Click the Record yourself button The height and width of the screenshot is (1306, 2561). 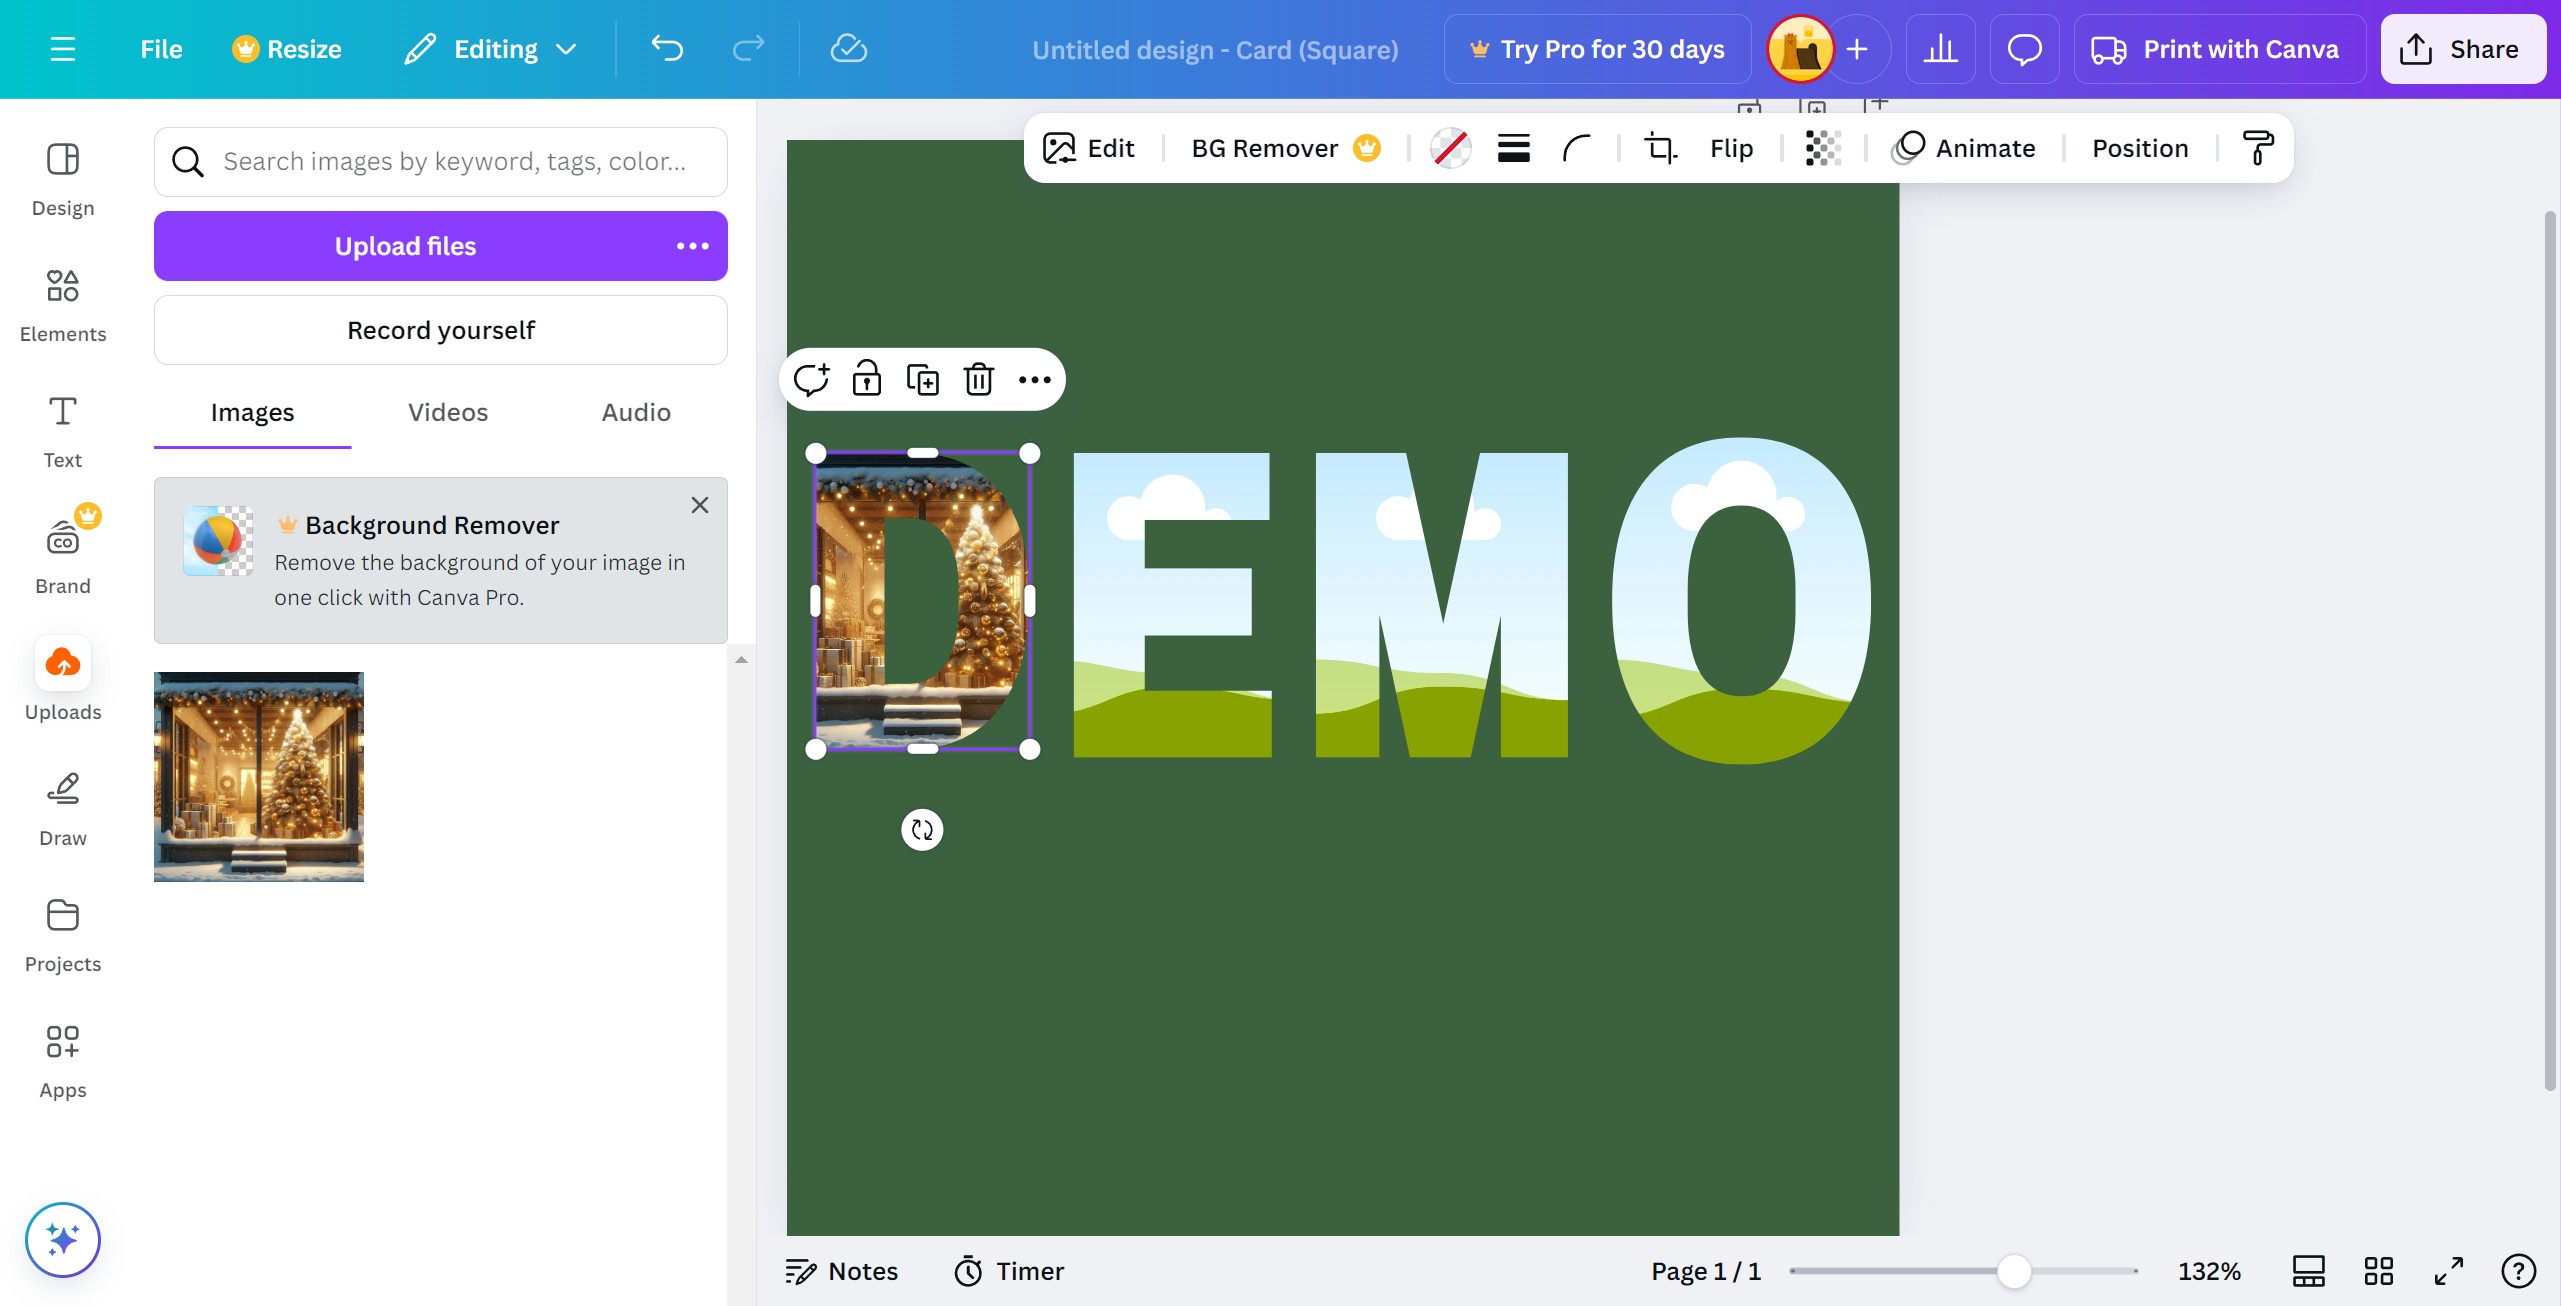[x=440, y=330]
